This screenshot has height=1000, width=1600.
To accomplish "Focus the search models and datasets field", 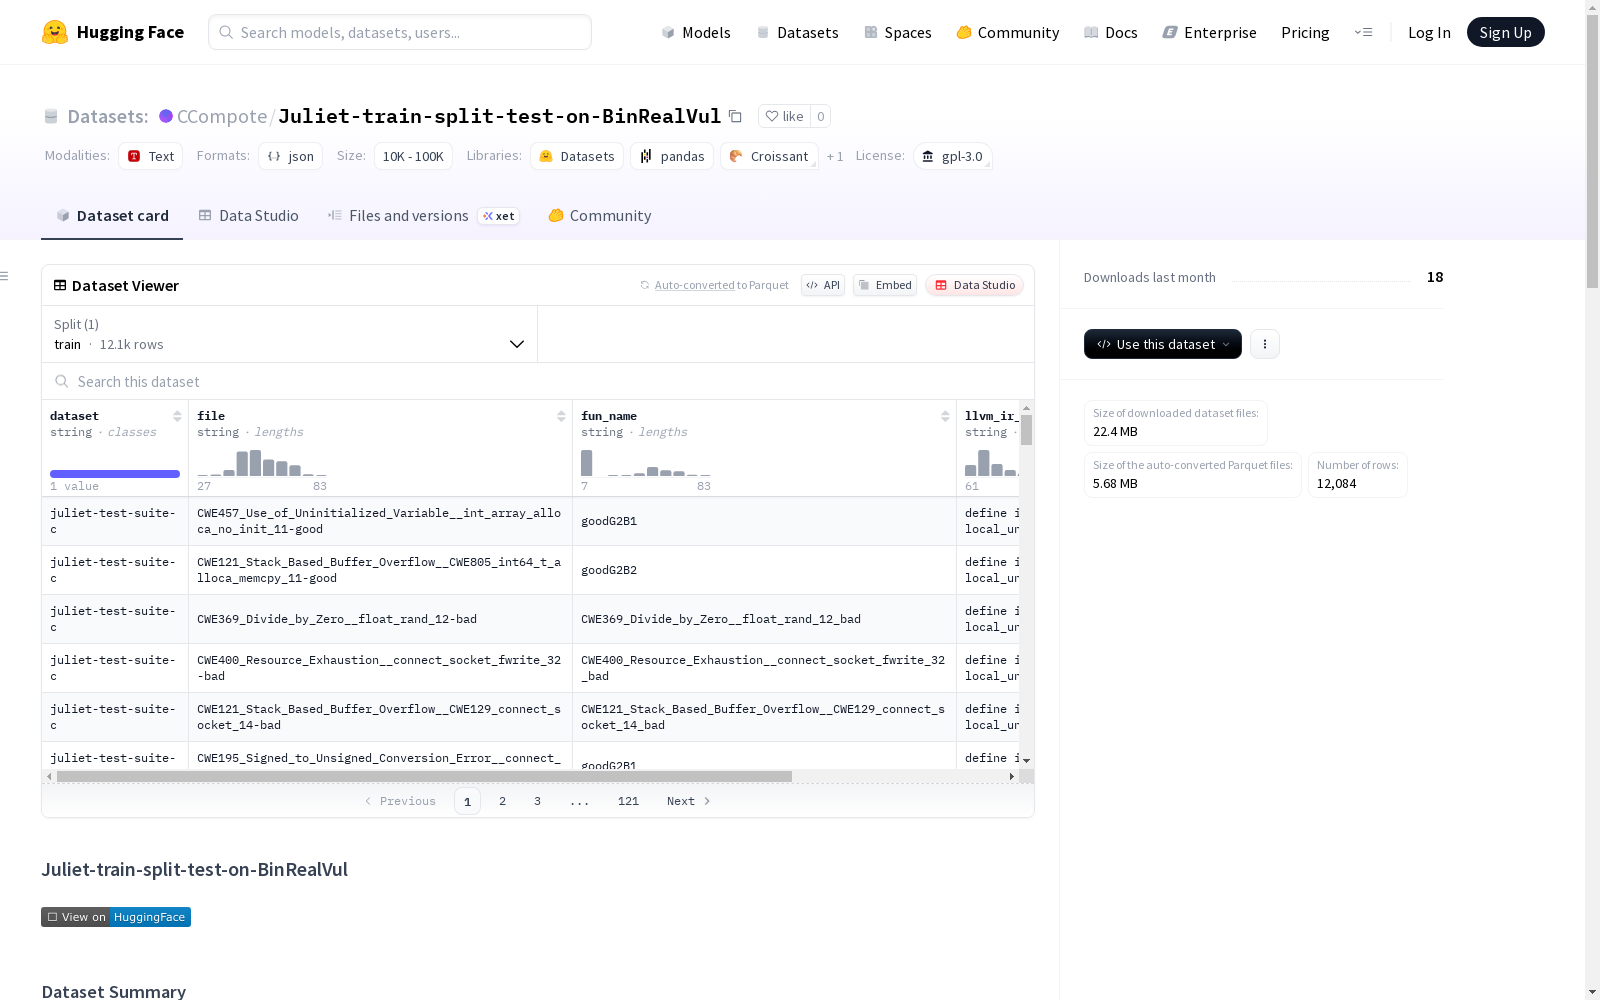I will 400,32.
